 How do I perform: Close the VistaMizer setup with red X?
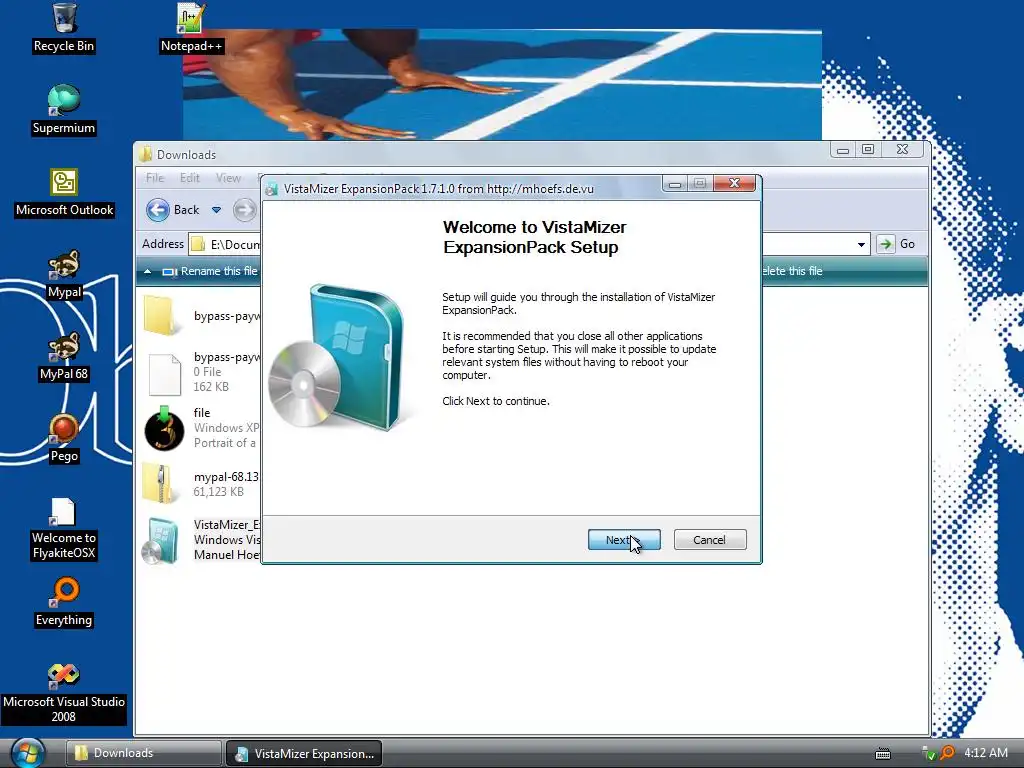pyautogui.click(x=734, y=184)
